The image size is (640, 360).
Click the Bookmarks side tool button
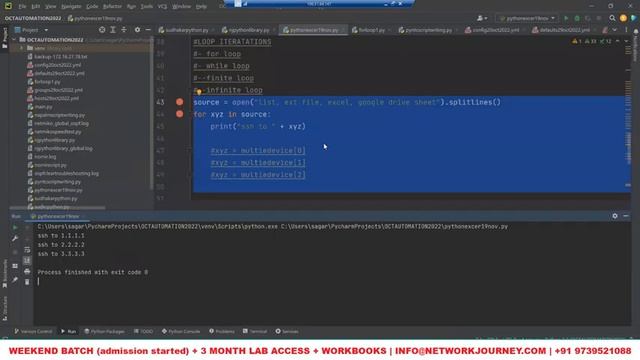pyautogui.click(x=4, y=273)
